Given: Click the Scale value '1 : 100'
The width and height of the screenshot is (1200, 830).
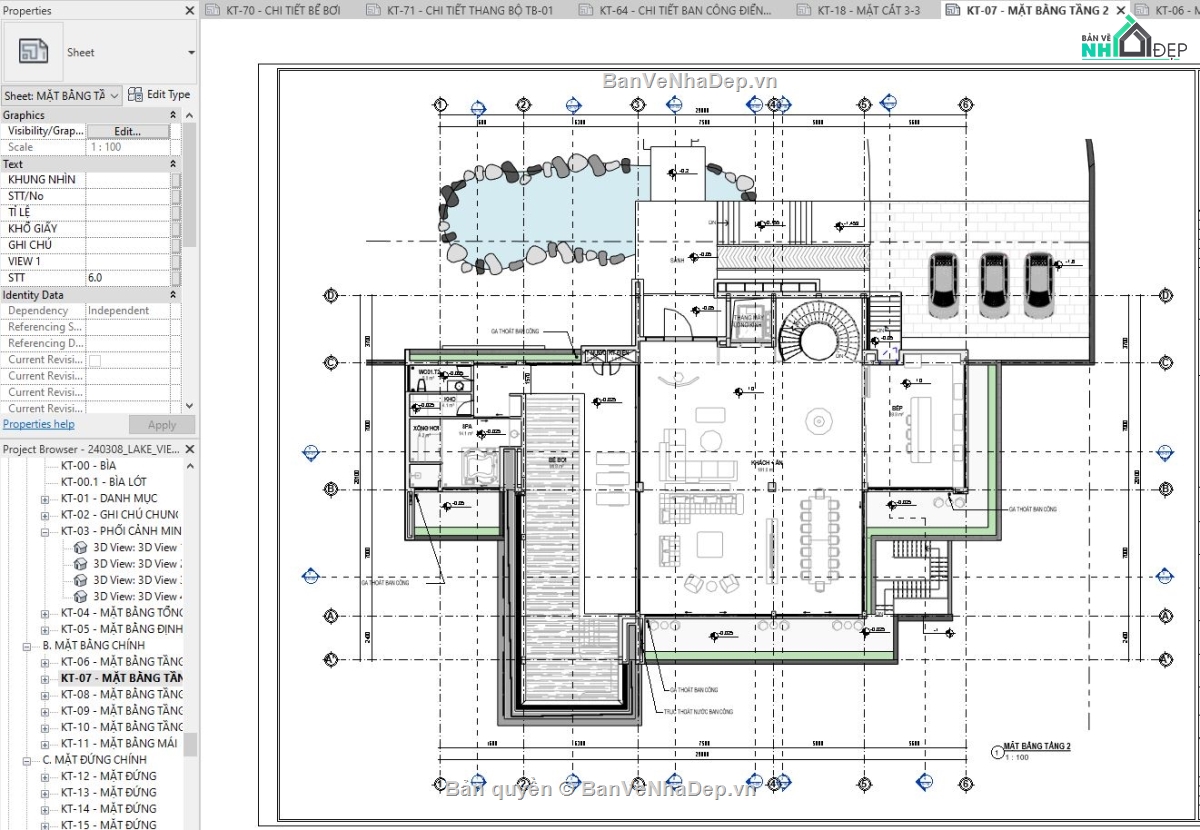Looking at the screenshot, I should (104, 147).
